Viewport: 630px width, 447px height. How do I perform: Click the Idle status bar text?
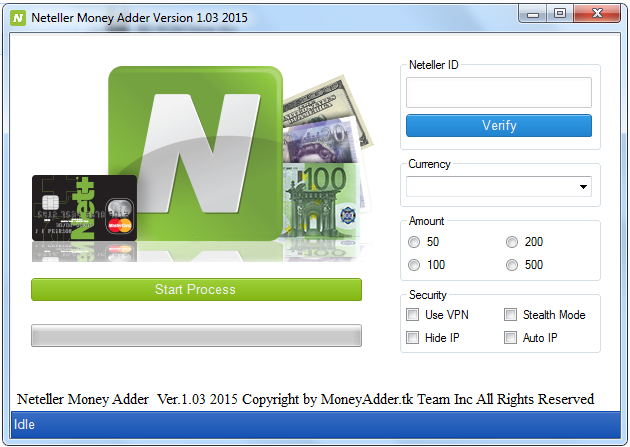click(x=25, y=425)
